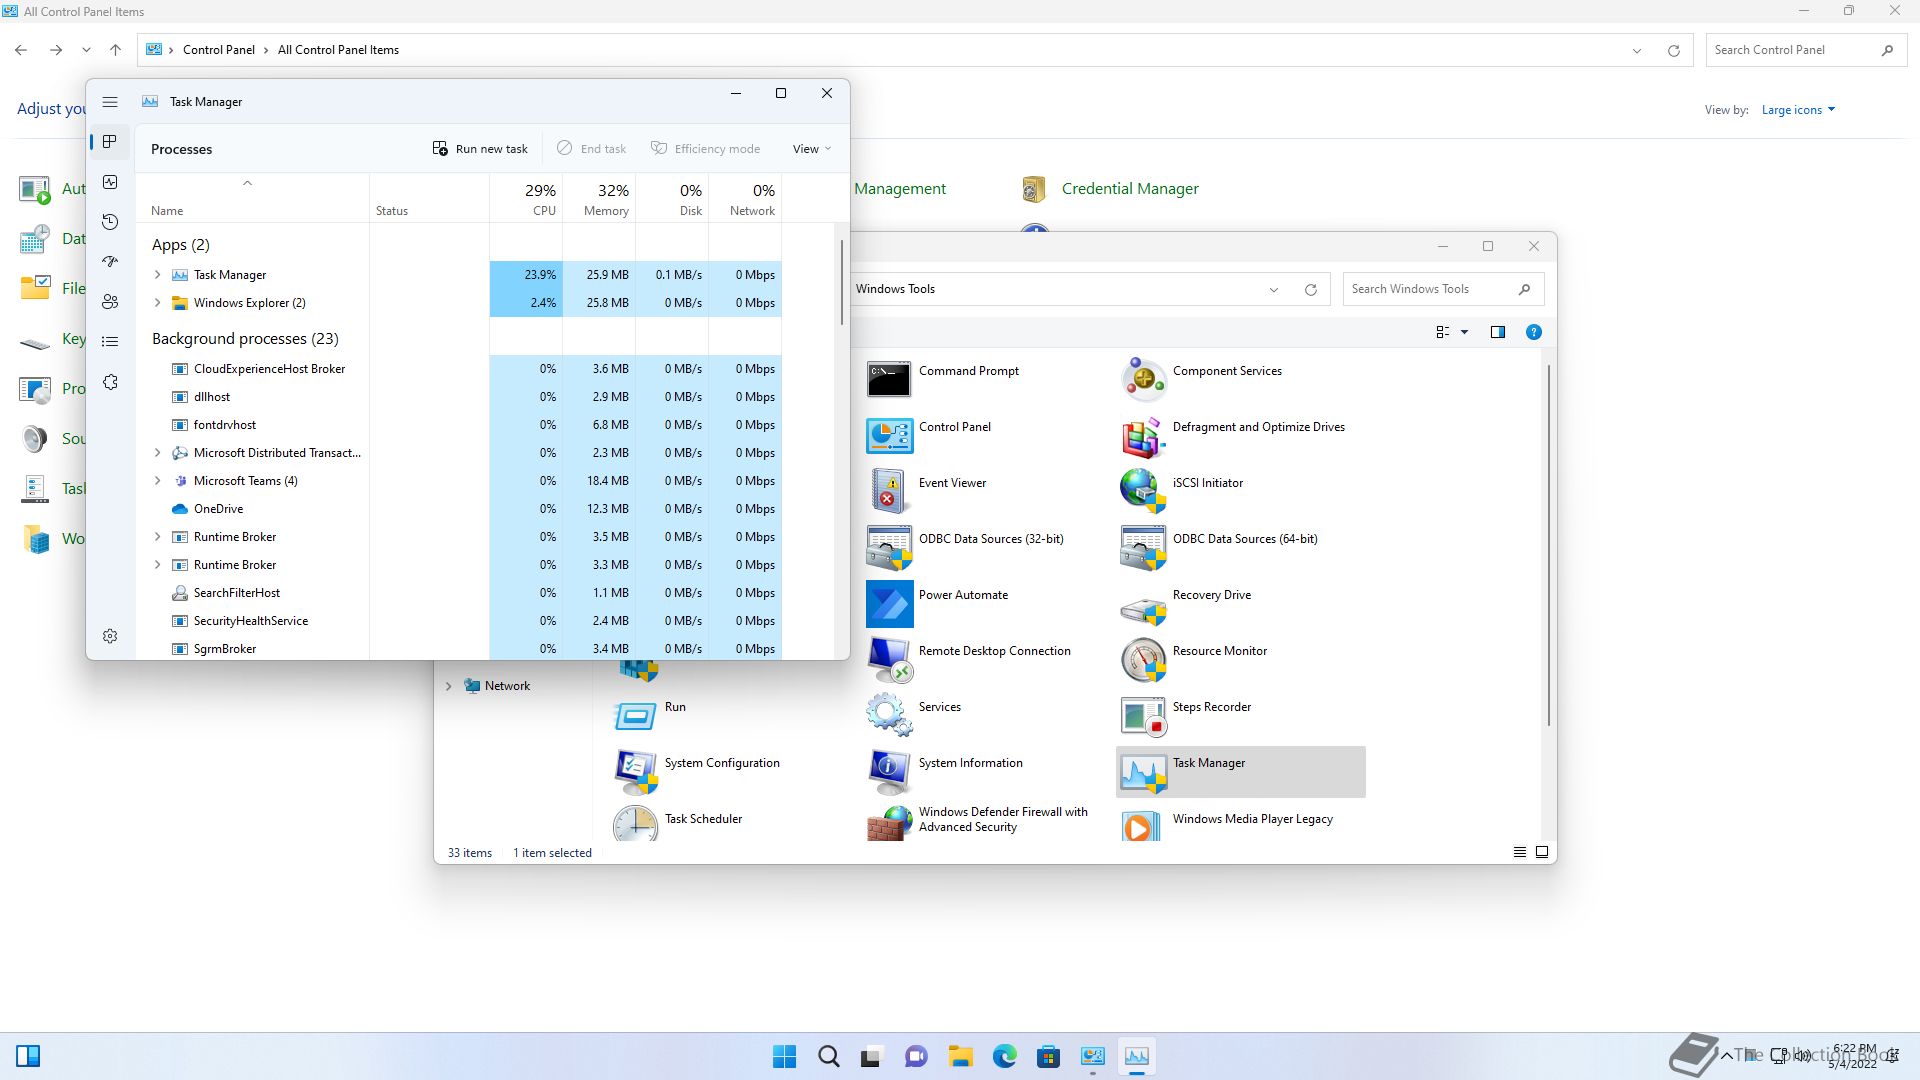Screen dimensions: 1920x1080
Task: Open Startup apps page in Task Manager sidebar
Action: pyautogui.click(x=110, y=262)
